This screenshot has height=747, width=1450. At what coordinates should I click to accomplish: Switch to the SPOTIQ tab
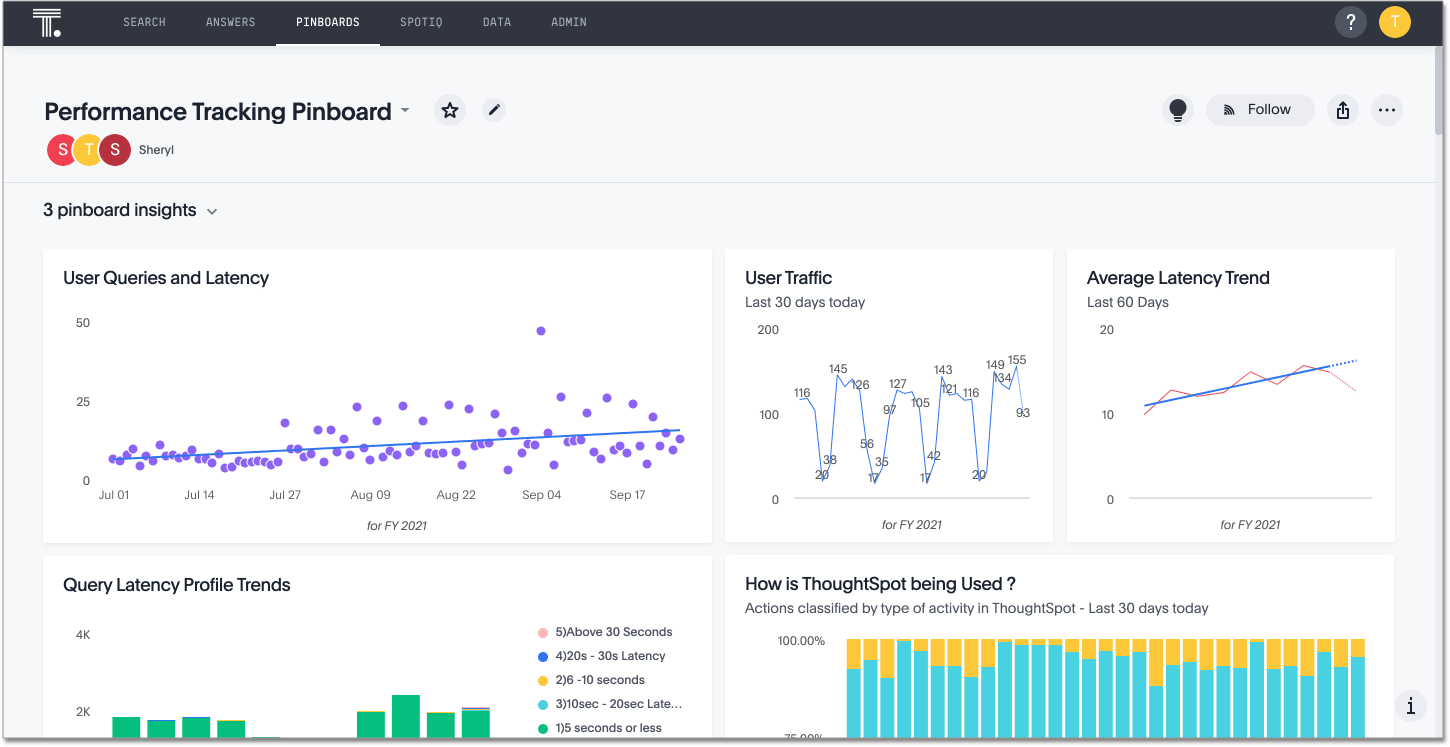(421, 21)
